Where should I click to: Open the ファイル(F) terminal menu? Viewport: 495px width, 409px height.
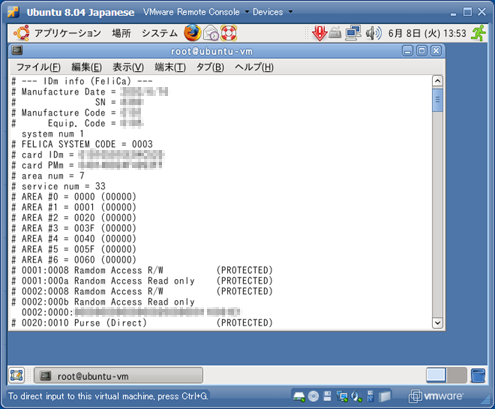tap(38, 67)
